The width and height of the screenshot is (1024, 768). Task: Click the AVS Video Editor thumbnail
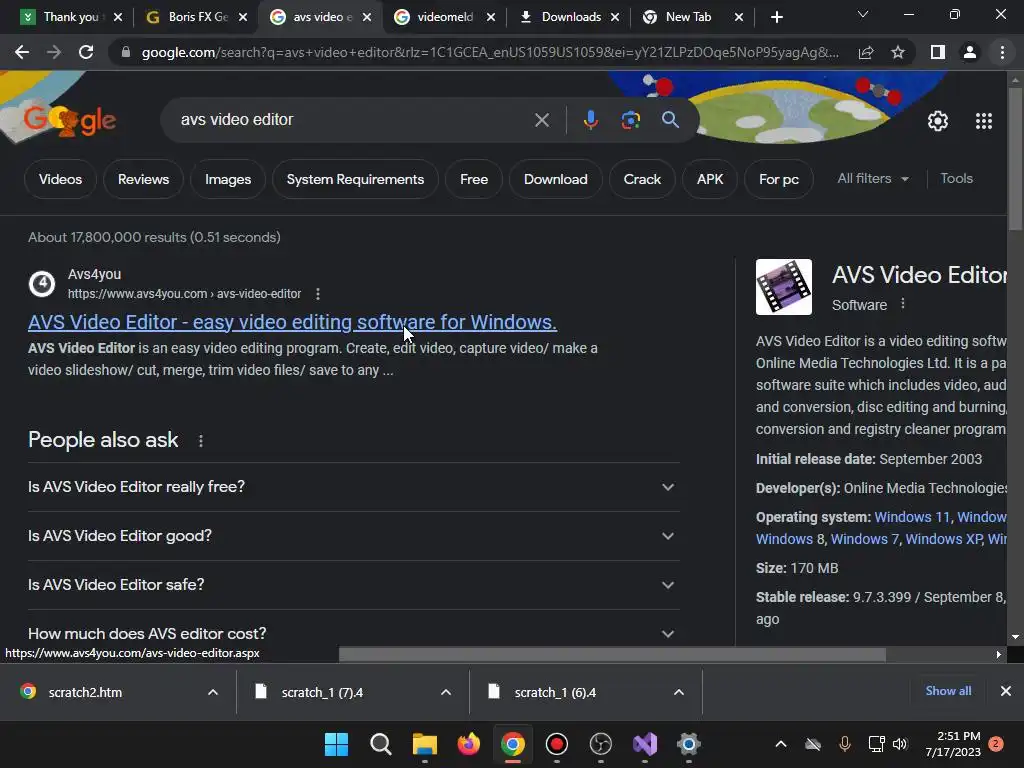pos(784,287)
